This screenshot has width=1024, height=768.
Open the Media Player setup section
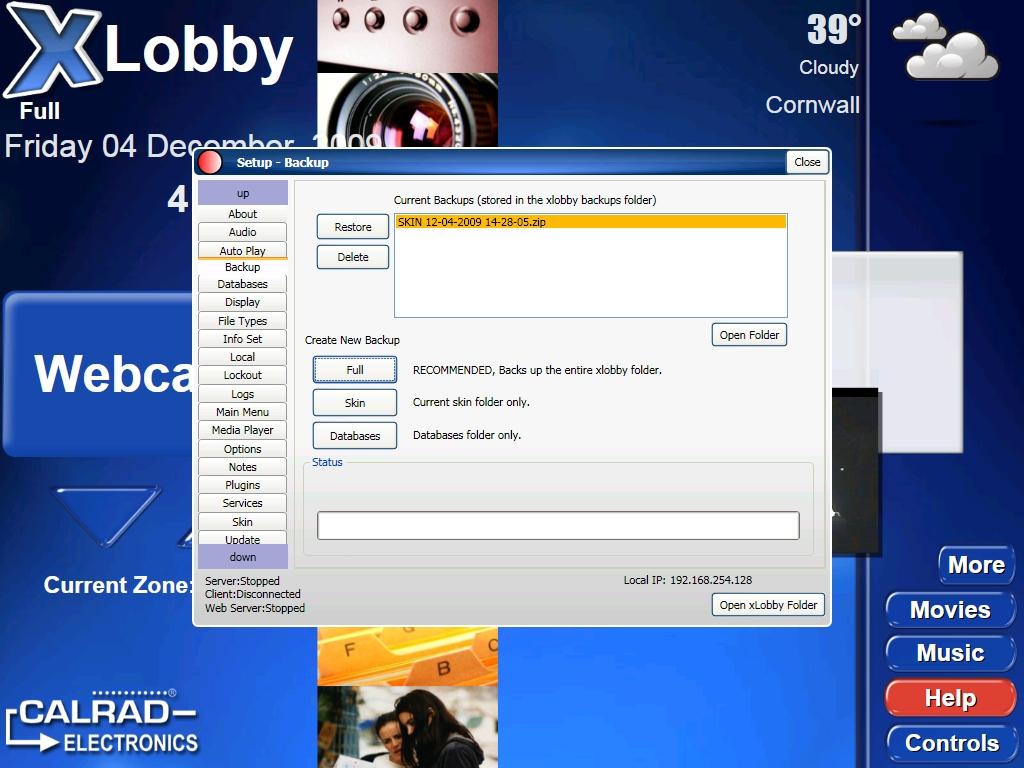tap(242, 430)
